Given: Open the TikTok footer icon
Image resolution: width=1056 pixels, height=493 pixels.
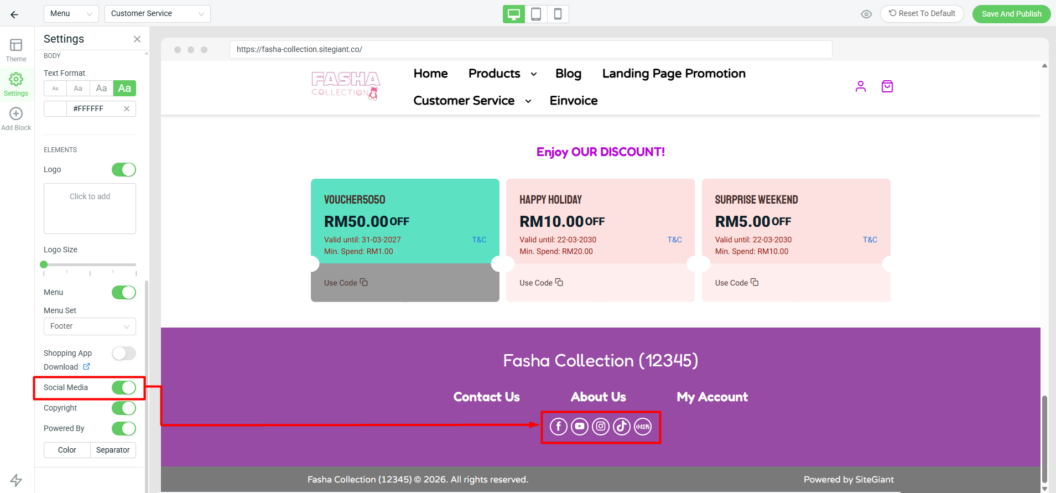Looking at the screenshot, I should (x=622, y=426).
